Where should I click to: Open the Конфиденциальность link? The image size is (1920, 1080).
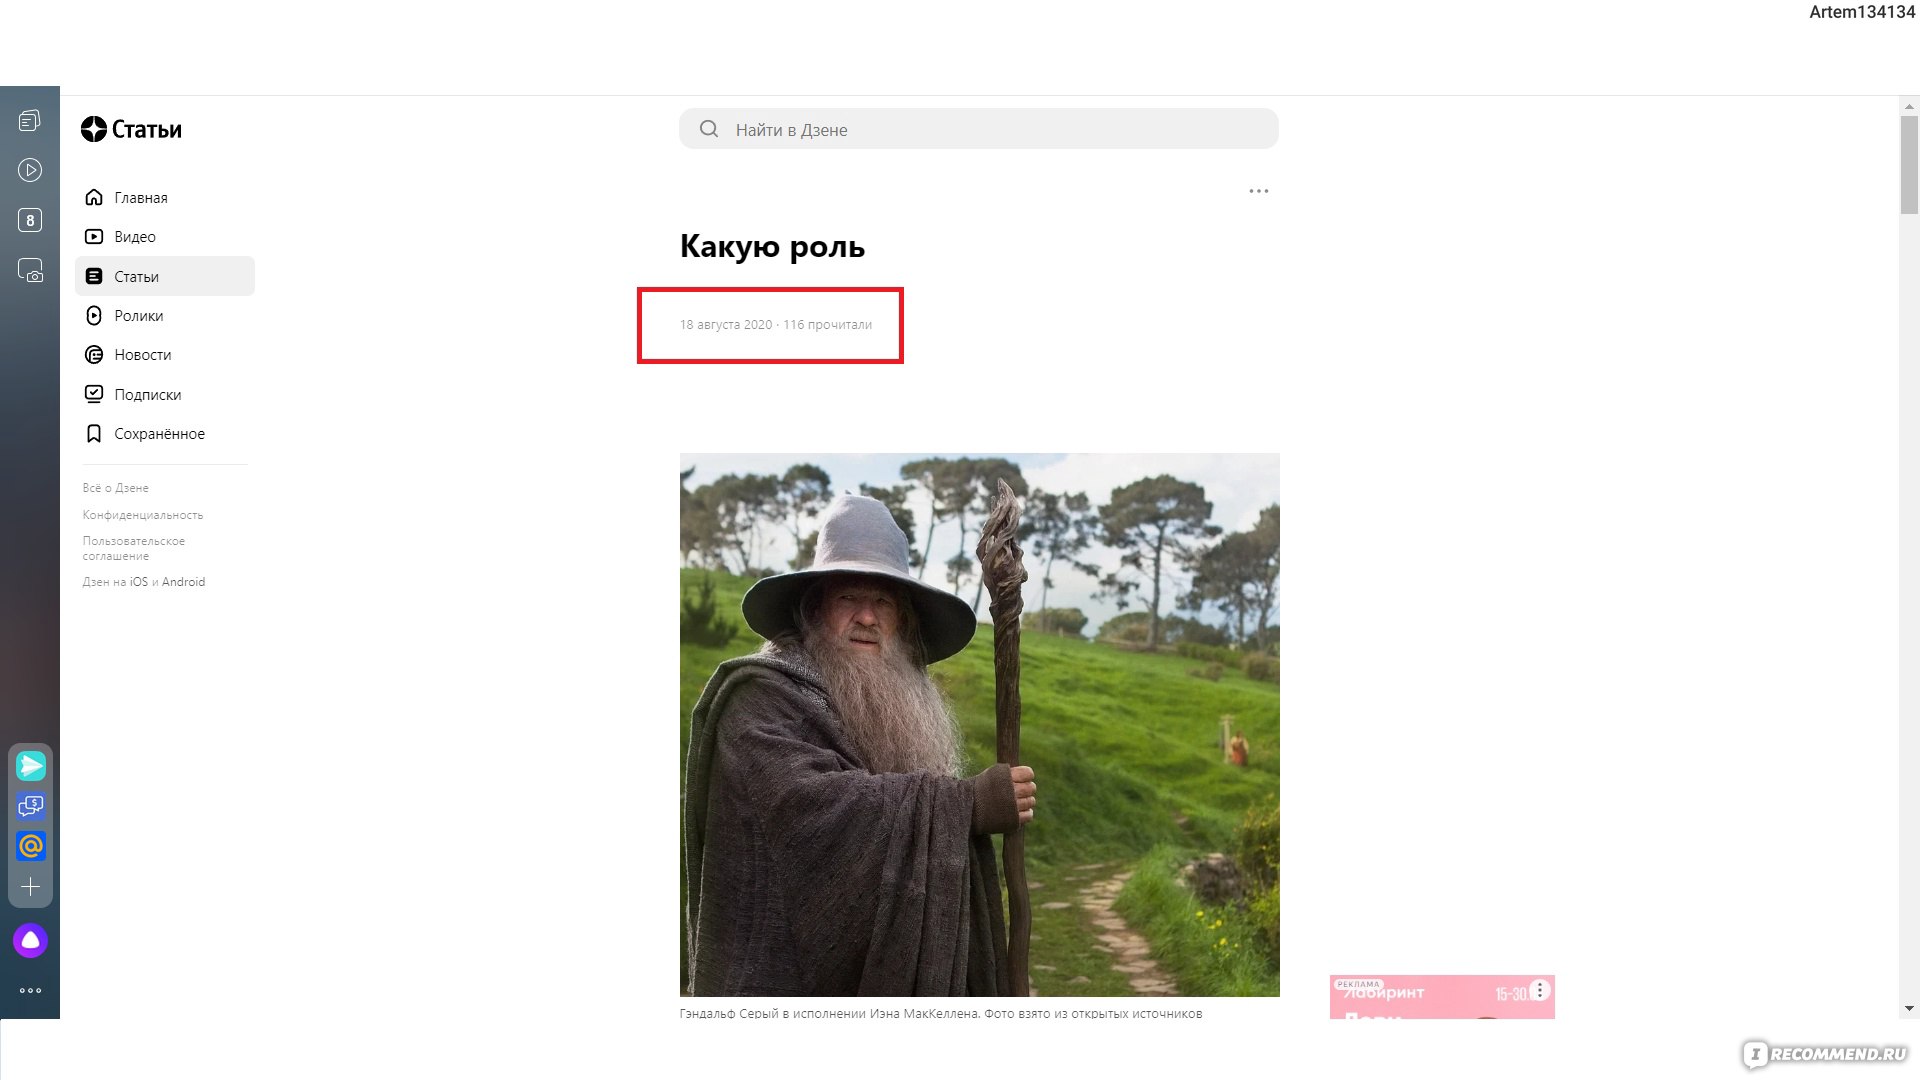pyautogui.click(x=143, y=515)
